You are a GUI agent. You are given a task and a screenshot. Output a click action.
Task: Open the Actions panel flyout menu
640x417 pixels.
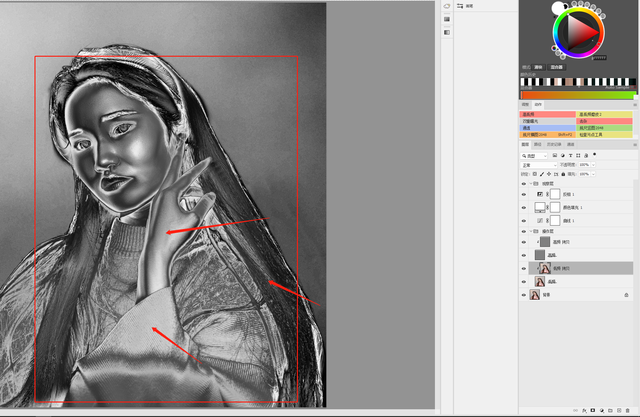(635, 105)
